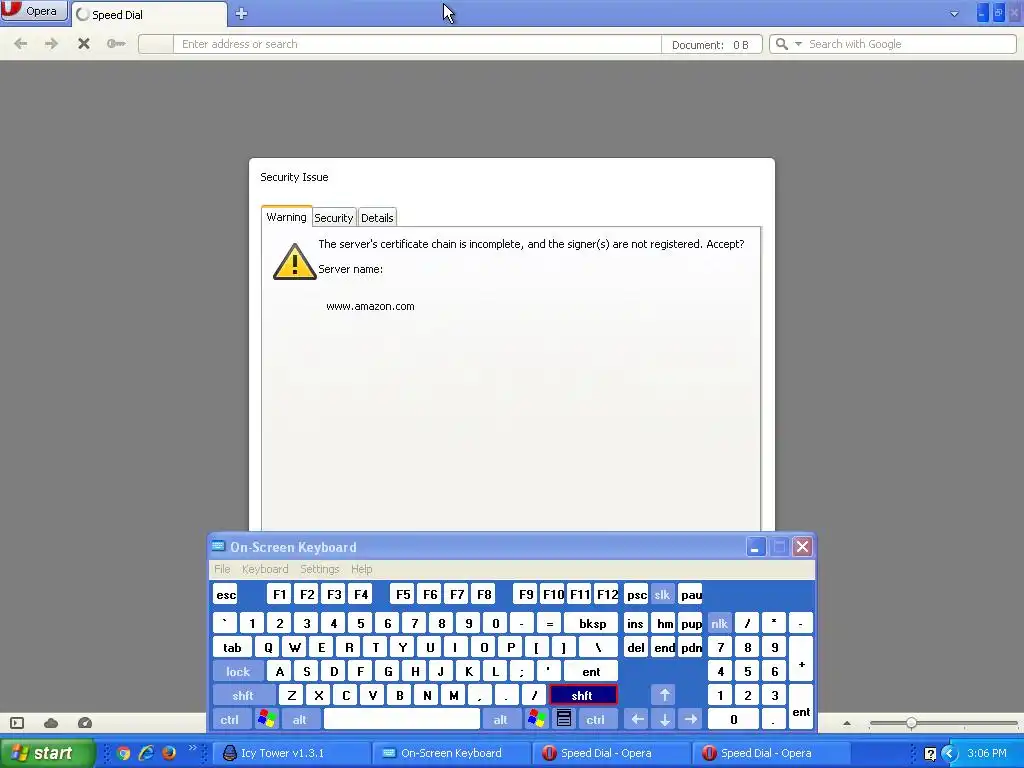Toggle the Opera panels icon in status bar

(x=17, y=722)
